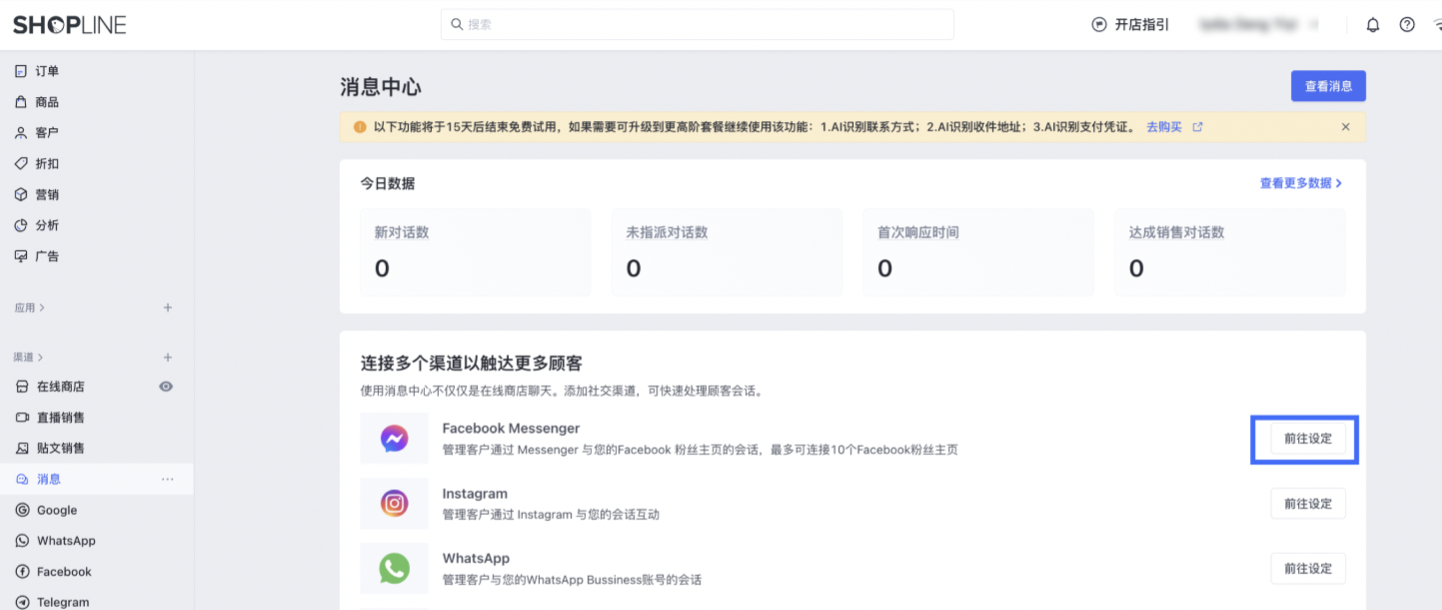Viewport: 1442px width, 610px height.
Task: Click the 折扣 tag icon
Action: coord(21,163)
